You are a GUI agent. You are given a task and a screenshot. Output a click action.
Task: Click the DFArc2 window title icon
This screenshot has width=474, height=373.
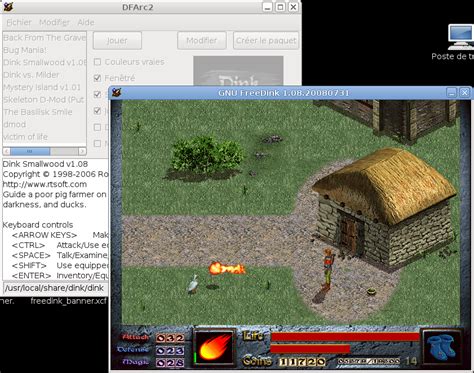pos(8,7)
